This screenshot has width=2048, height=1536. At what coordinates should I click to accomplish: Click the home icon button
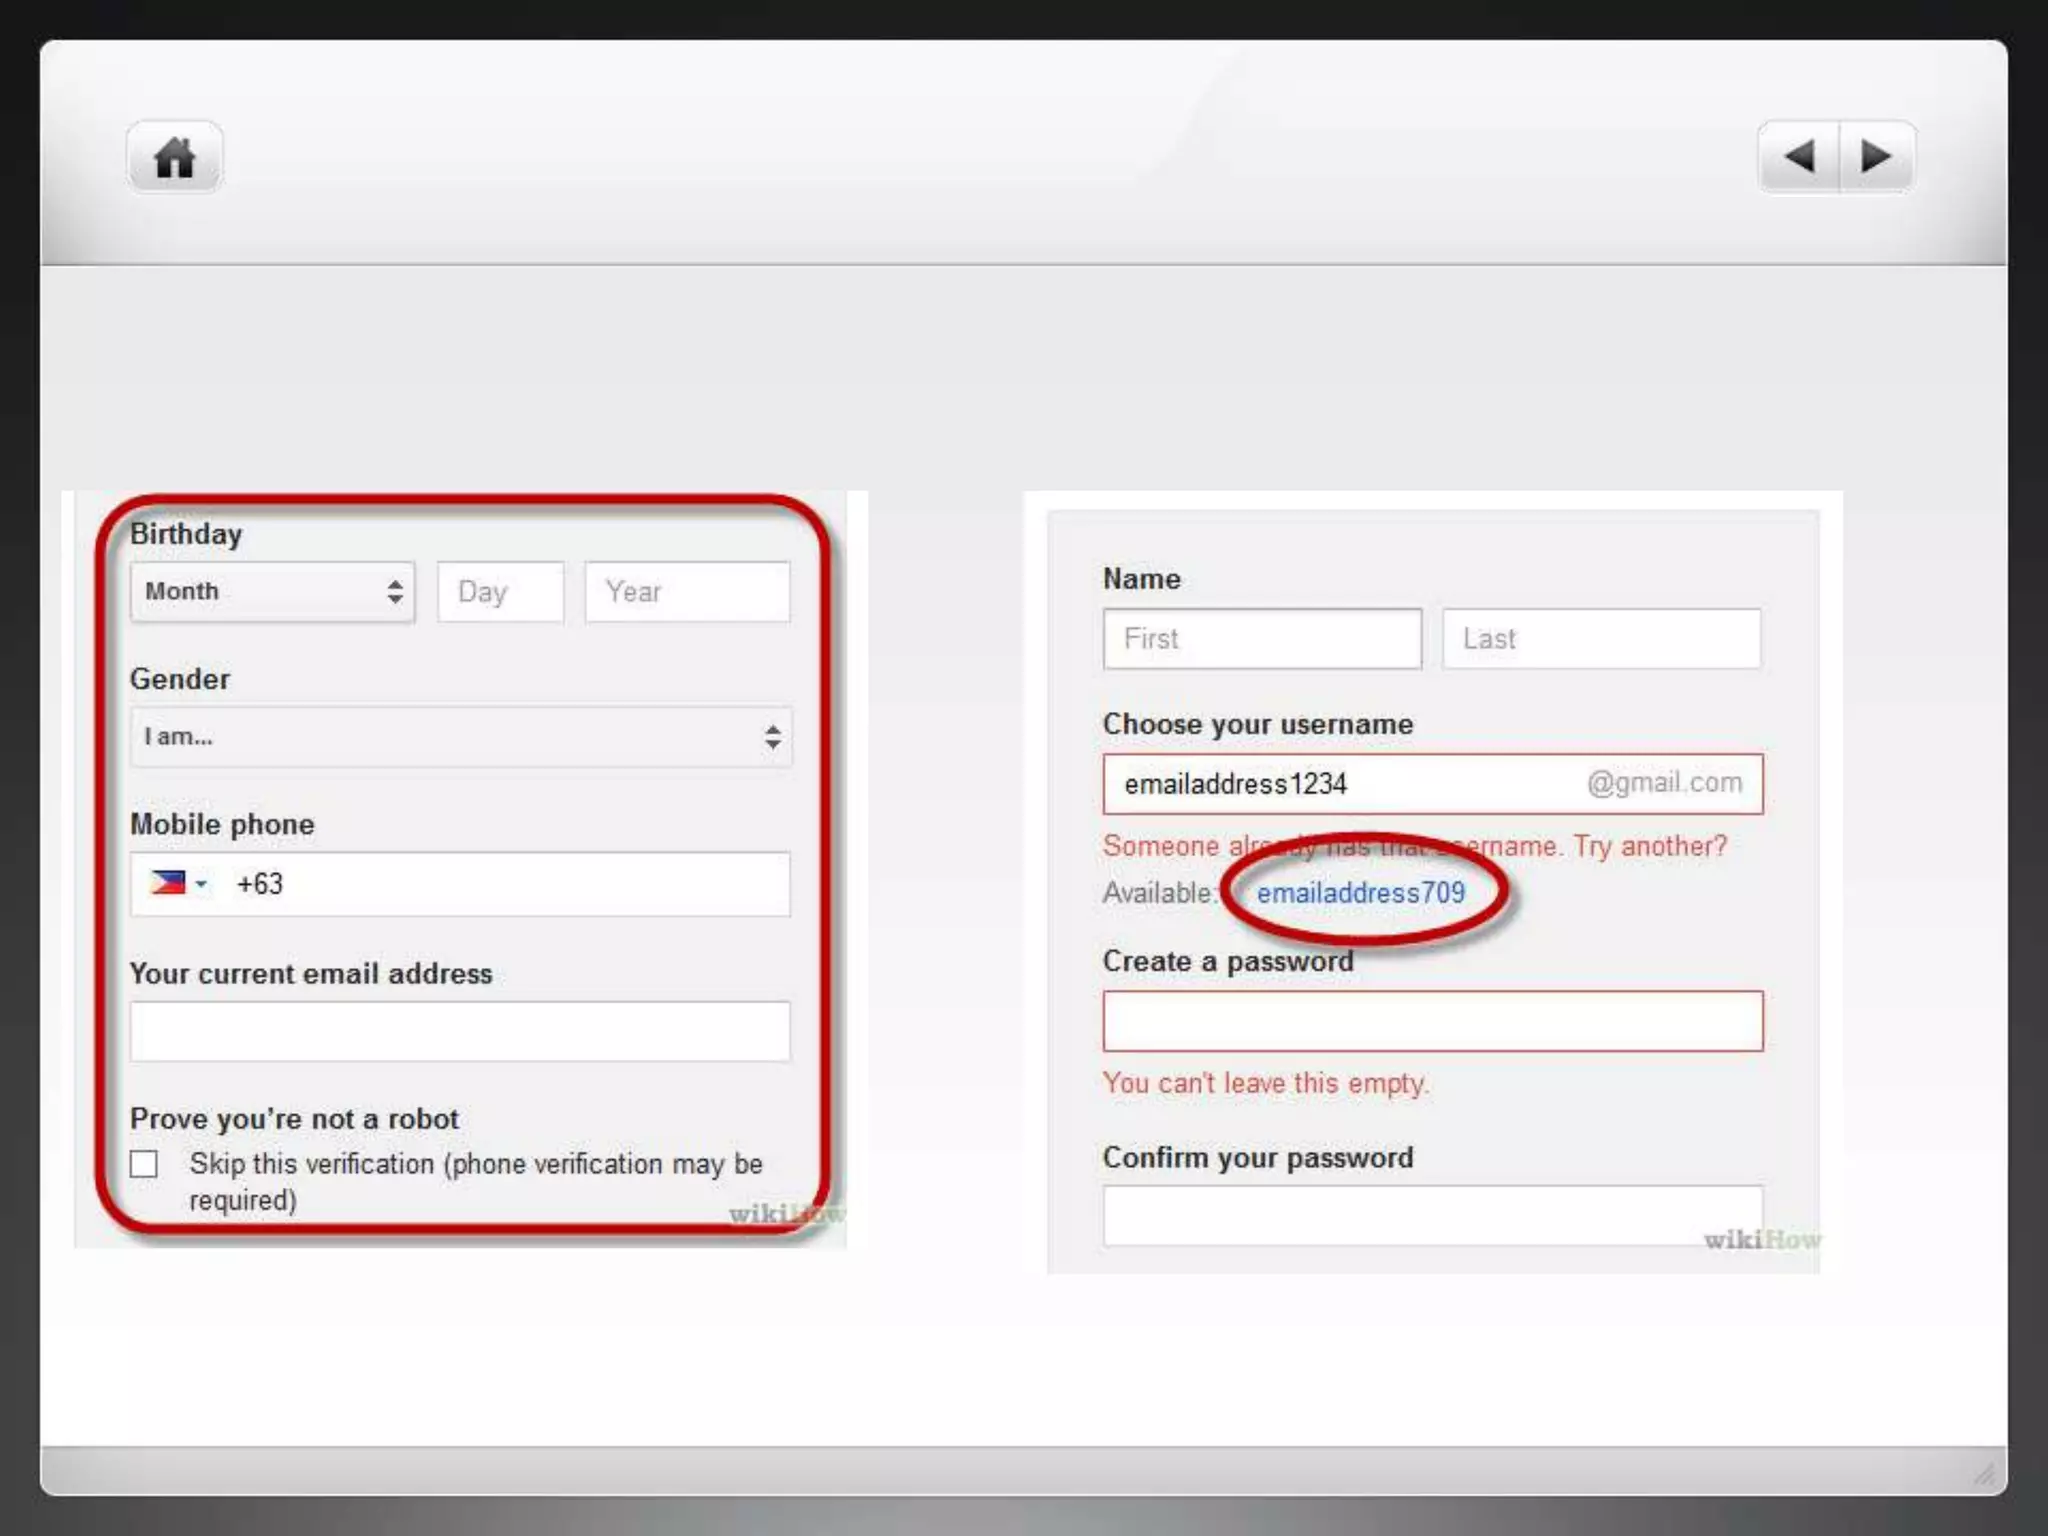[175, 157]
